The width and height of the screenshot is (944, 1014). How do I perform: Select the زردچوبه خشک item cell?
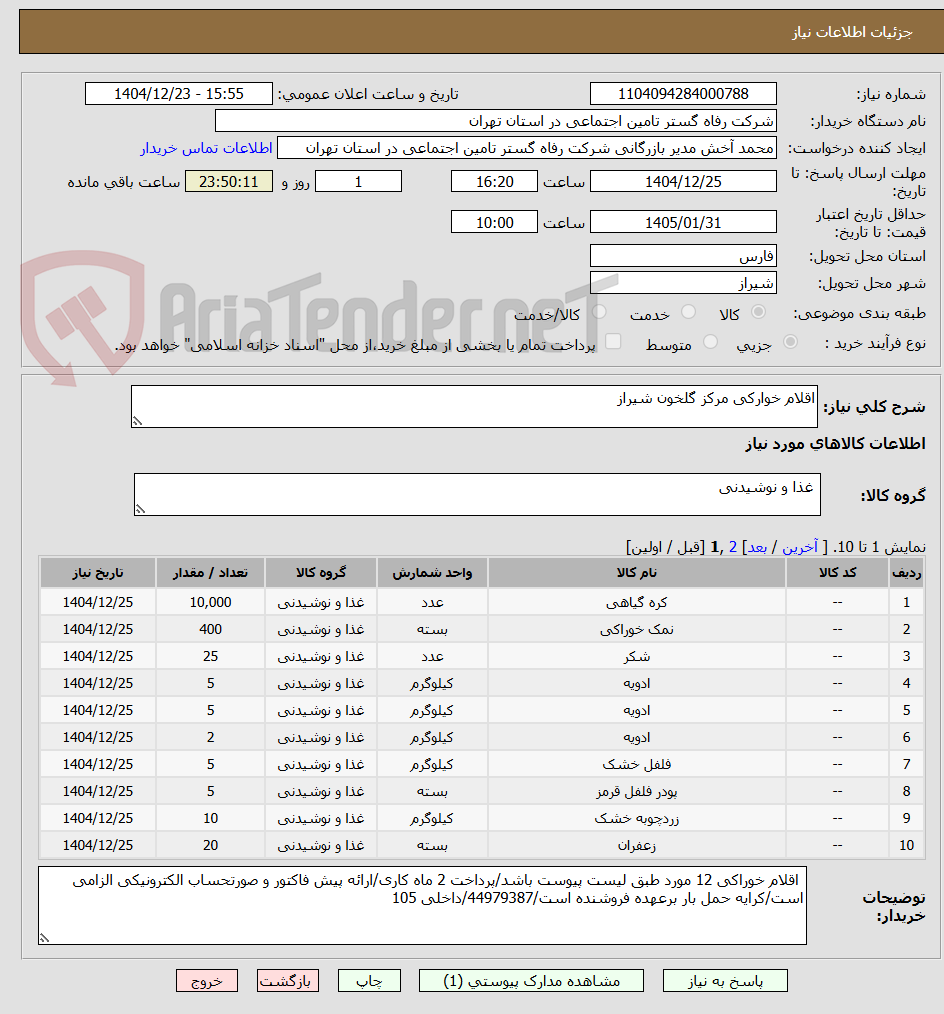tap(637, 819)
